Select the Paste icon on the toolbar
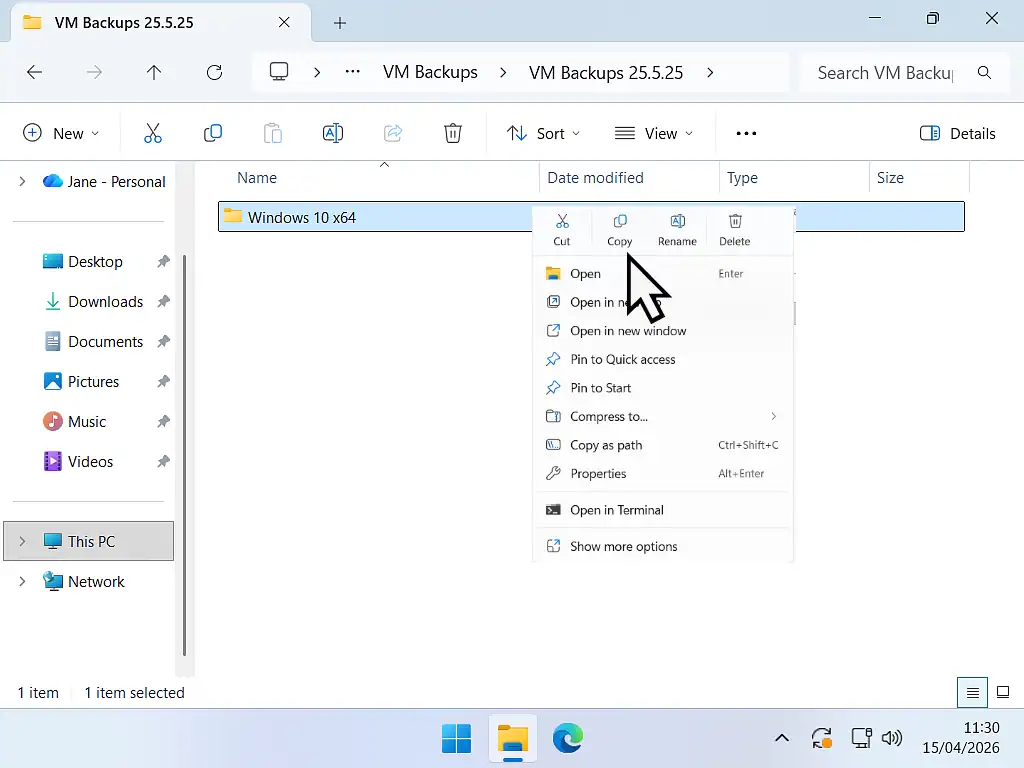 click(273, 132)
